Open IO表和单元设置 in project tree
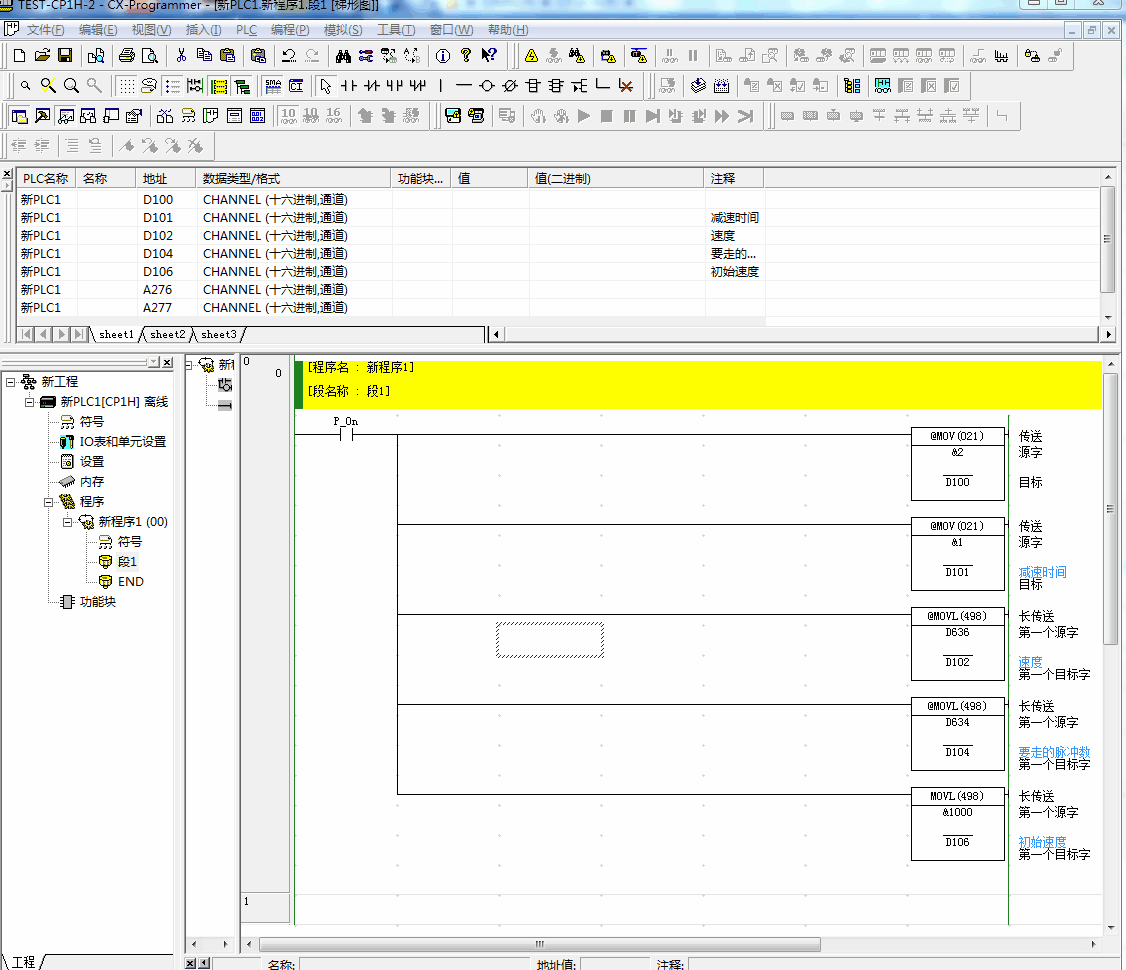This screenshot has width=1126, height=970. point(122,442)
